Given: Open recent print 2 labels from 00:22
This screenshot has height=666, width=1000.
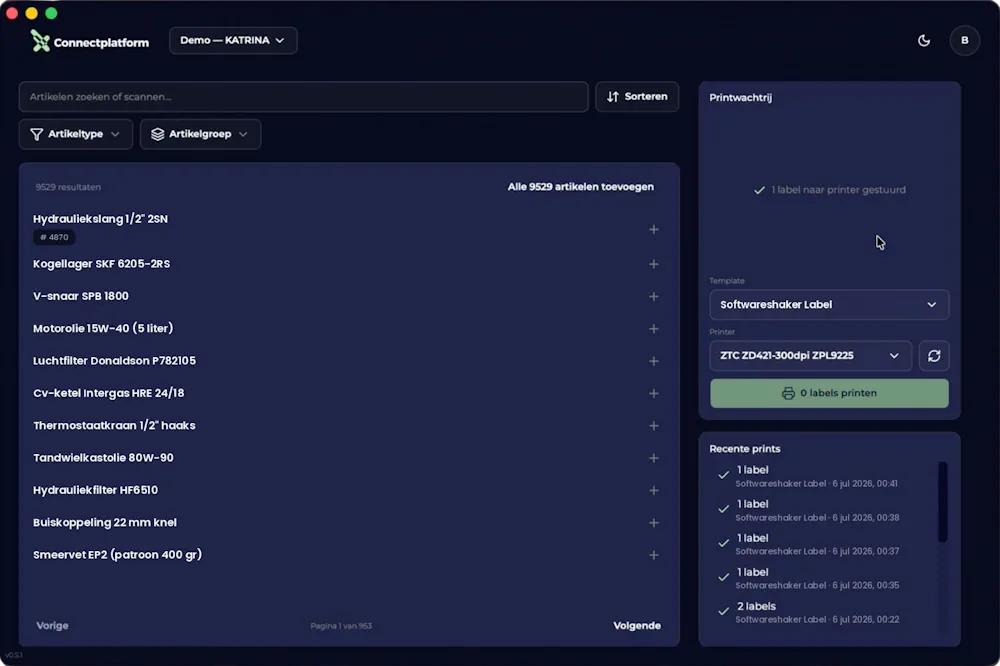Looking at the screenshot, I should [x=816, y=612].
